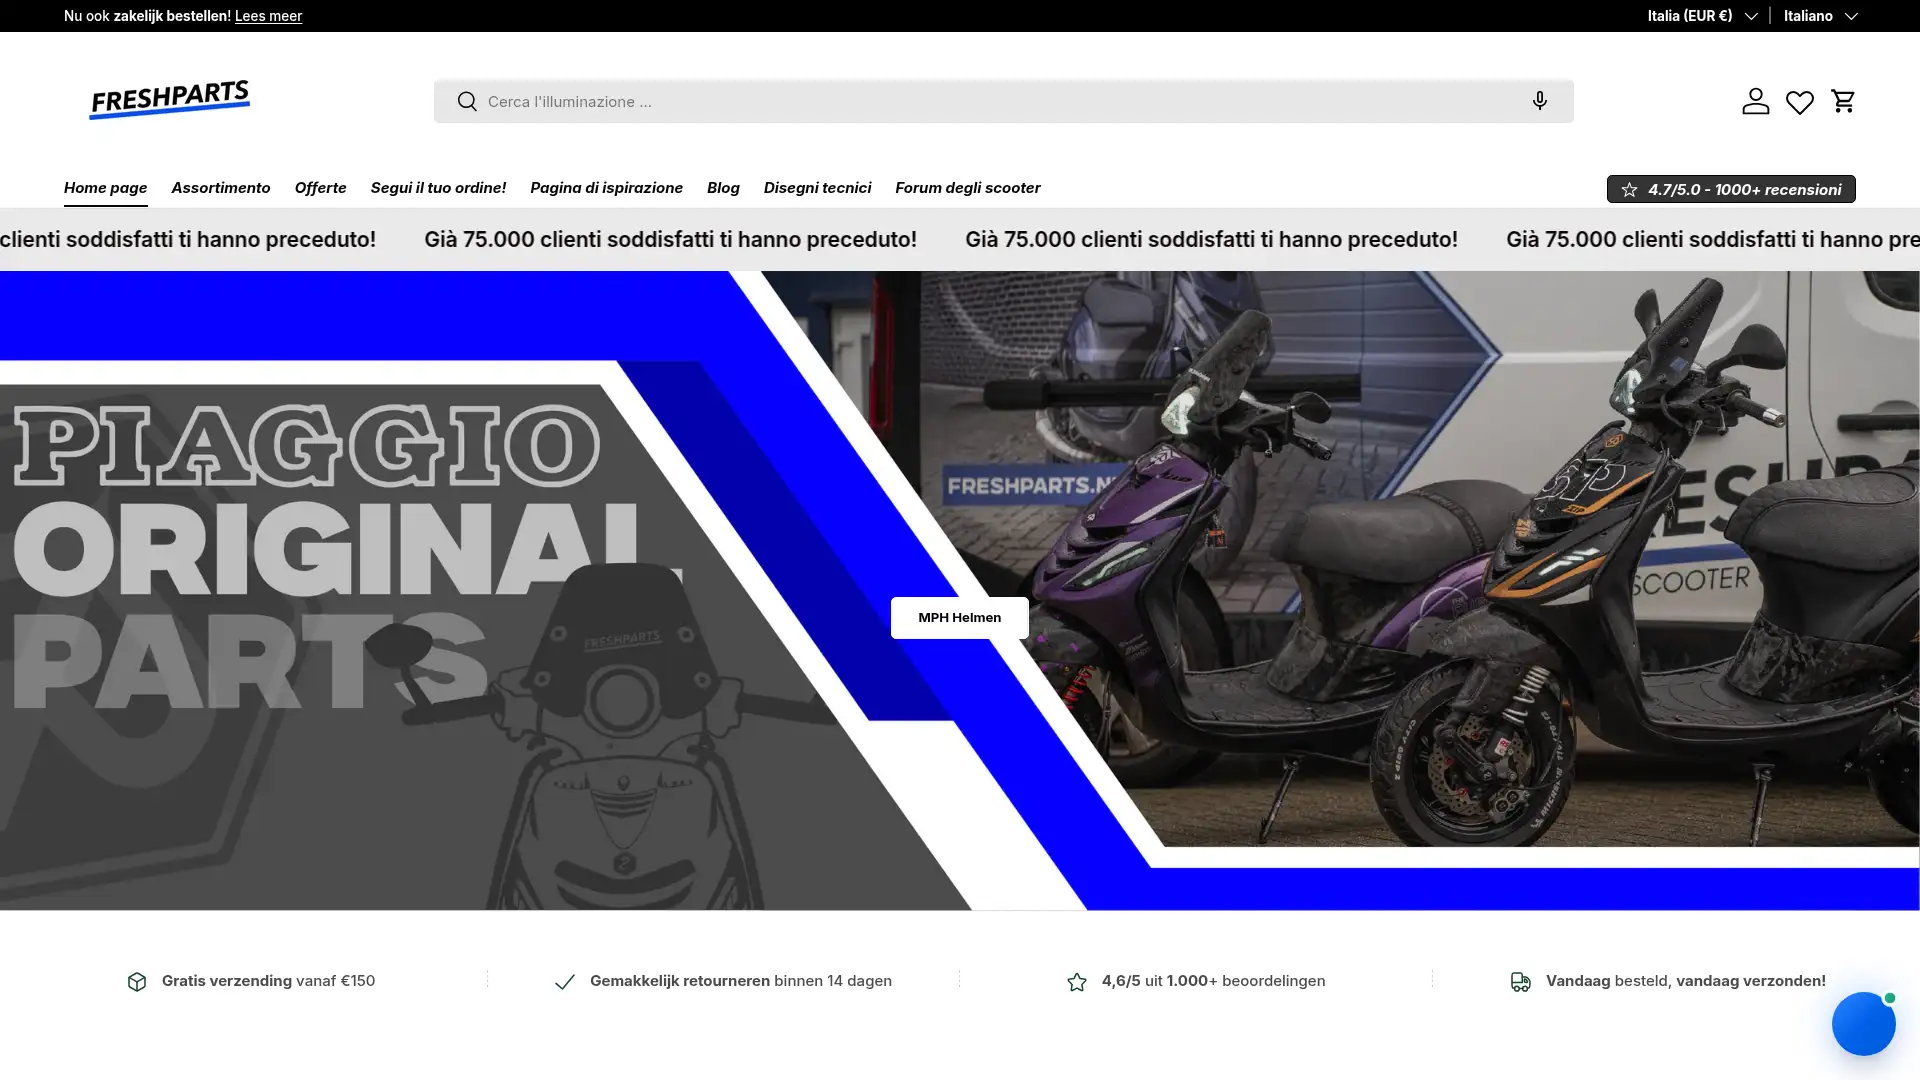The height and width of the screenshot is (1080, 1920).
Task: Click the star icon in reviews badge
Action: [1629, 189]
